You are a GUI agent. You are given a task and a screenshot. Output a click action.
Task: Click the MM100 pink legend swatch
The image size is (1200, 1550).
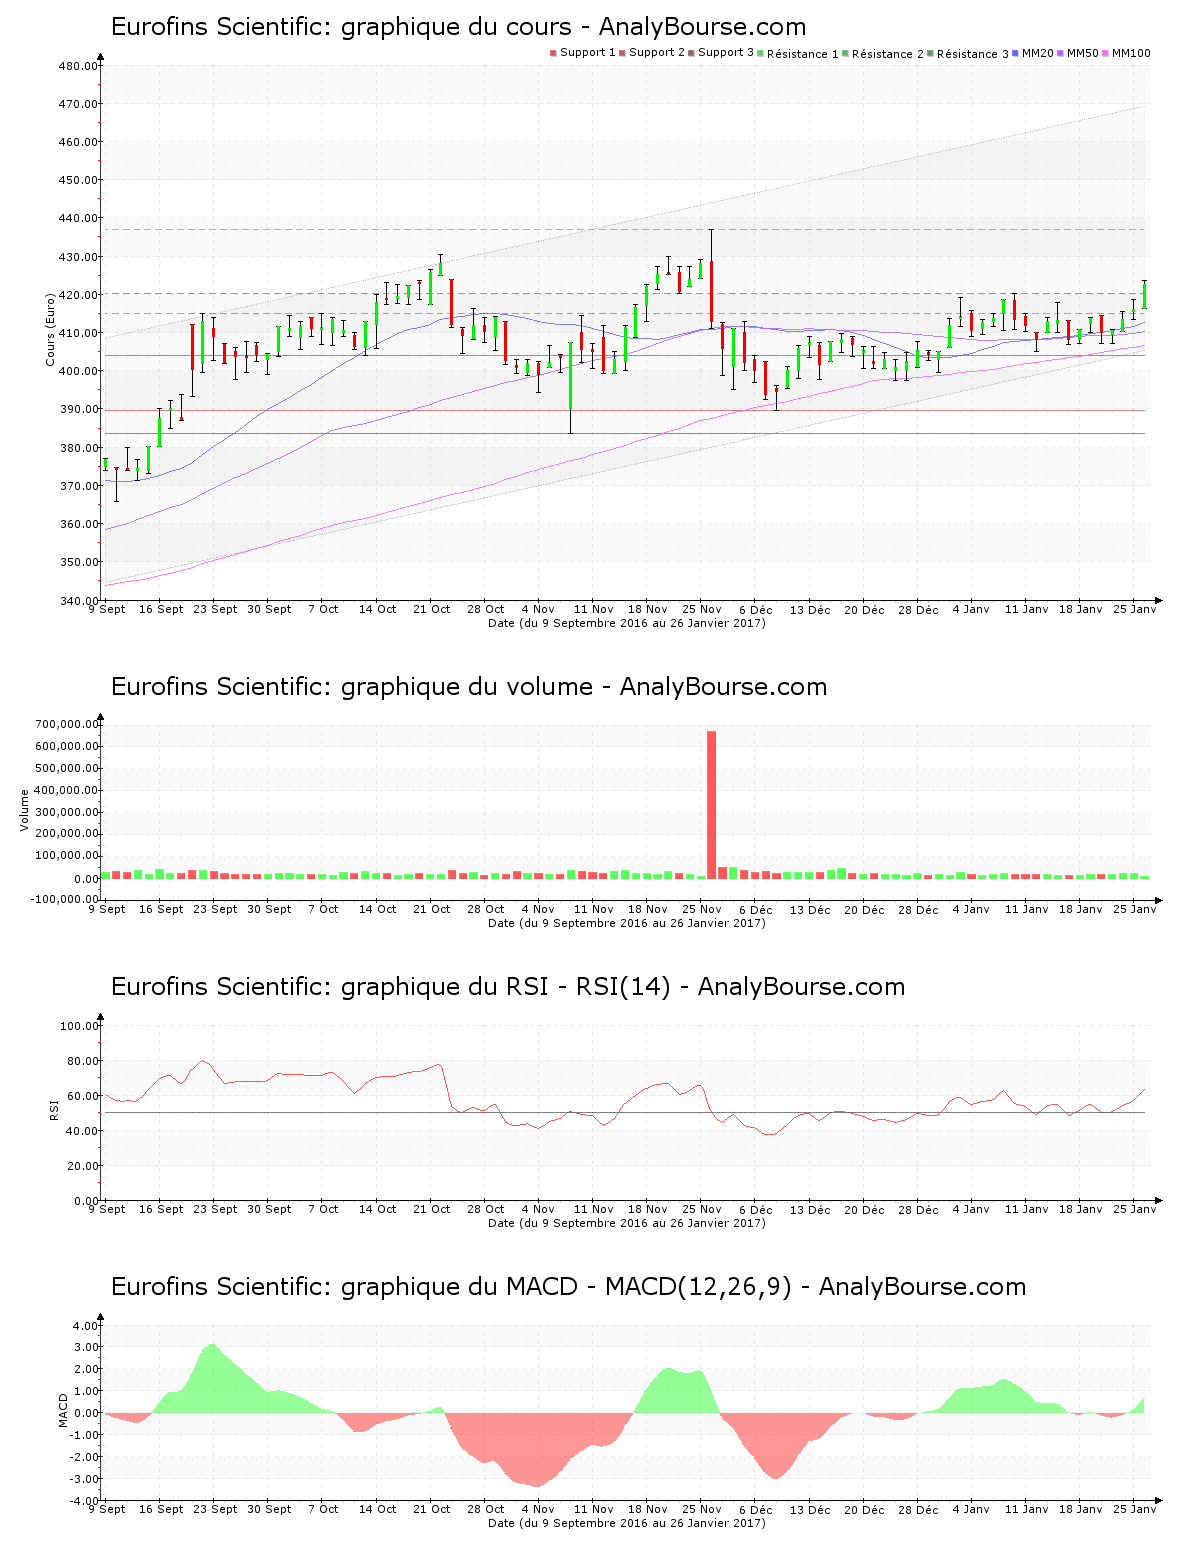tap(1105, 53)
